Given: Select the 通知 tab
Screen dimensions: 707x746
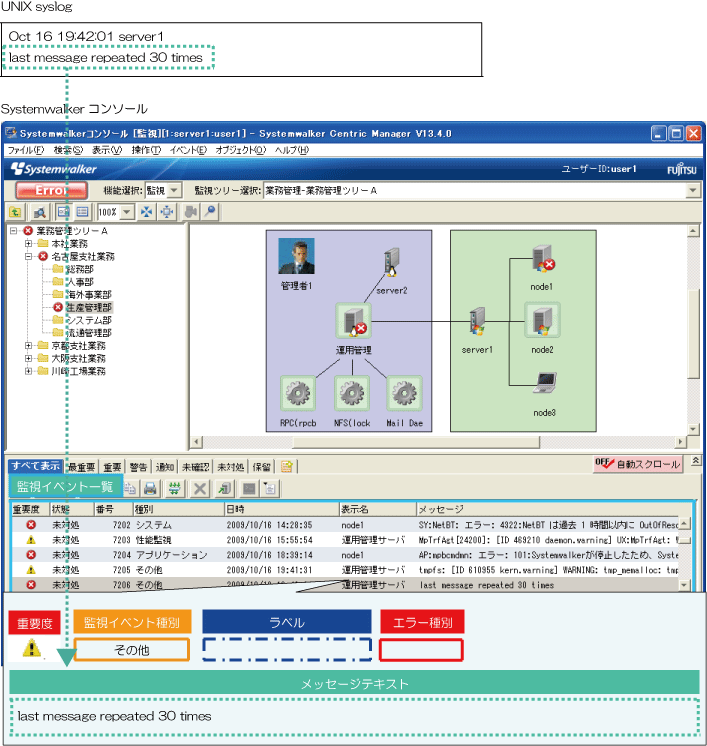Looking at the screenshot, I should click(165, 467).
